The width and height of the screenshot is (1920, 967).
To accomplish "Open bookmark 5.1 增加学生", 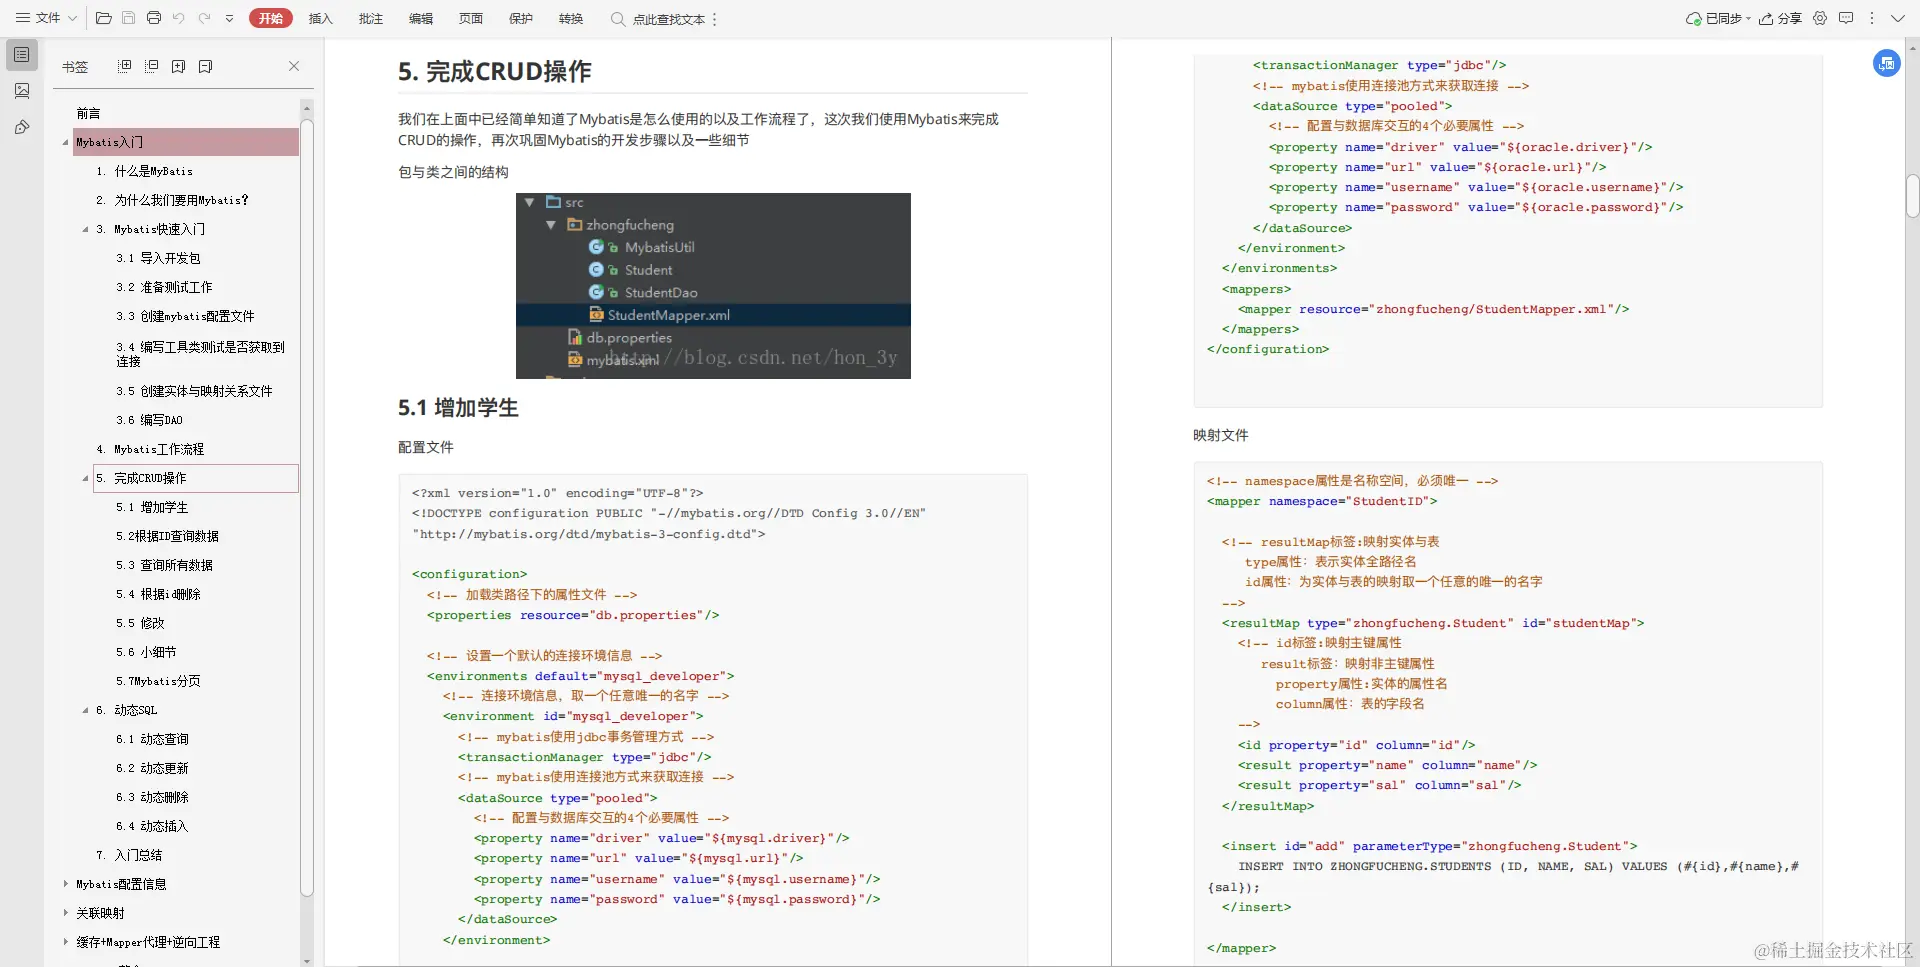I will pyautogui.click(x=152, y=507).
